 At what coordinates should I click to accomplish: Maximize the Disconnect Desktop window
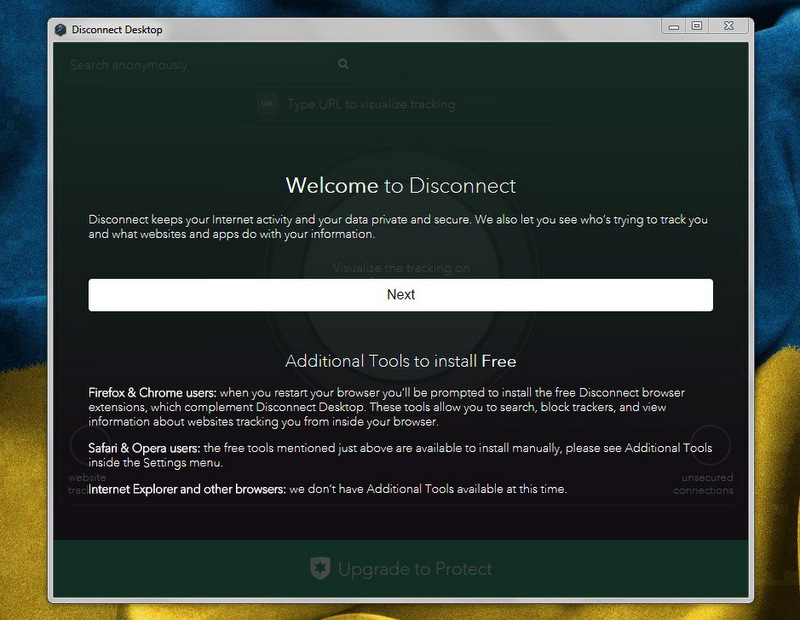point(697,26)
